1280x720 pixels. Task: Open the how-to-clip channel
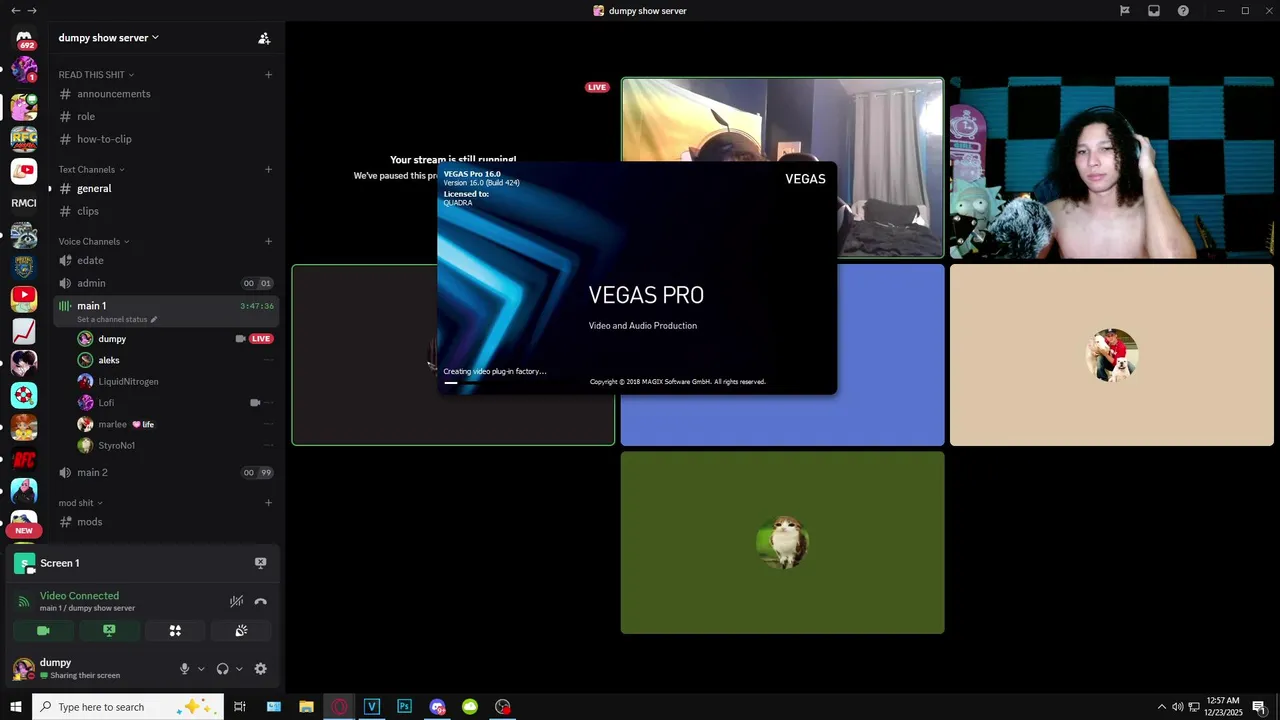165,139
